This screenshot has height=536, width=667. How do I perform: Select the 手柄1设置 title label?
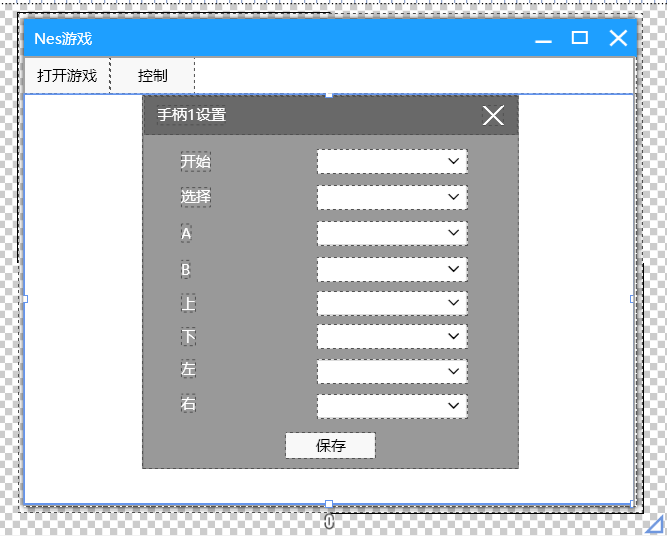tap(191, 114)
